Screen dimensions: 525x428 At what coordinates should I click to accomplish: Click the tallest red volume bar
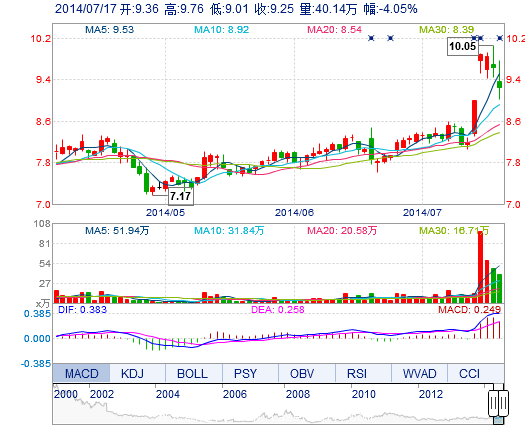tap(480, 267)
